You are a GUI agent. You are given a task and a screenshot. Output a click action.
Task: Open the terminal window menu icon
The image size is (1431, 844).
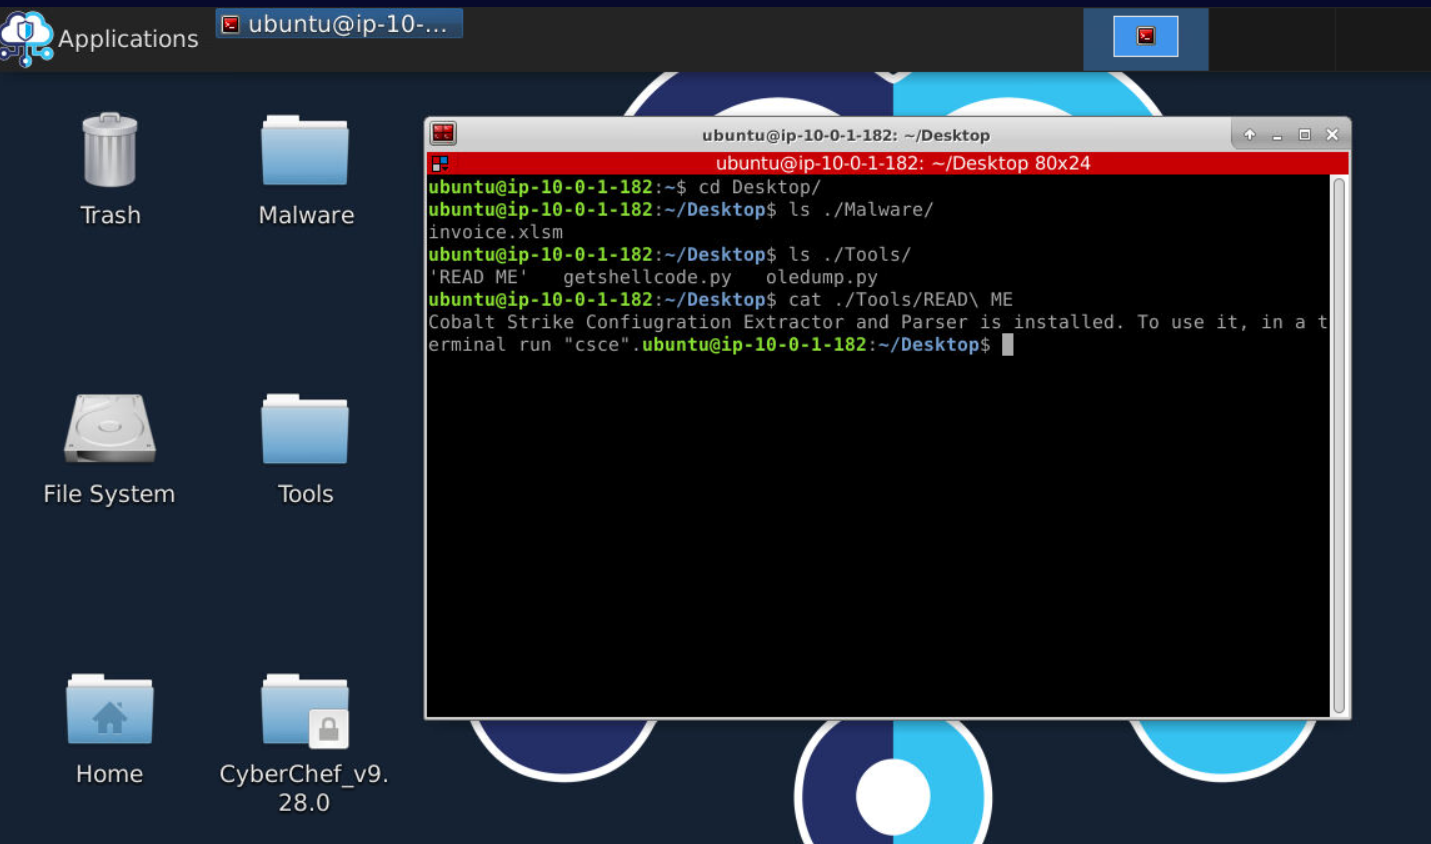pos(443,134)
